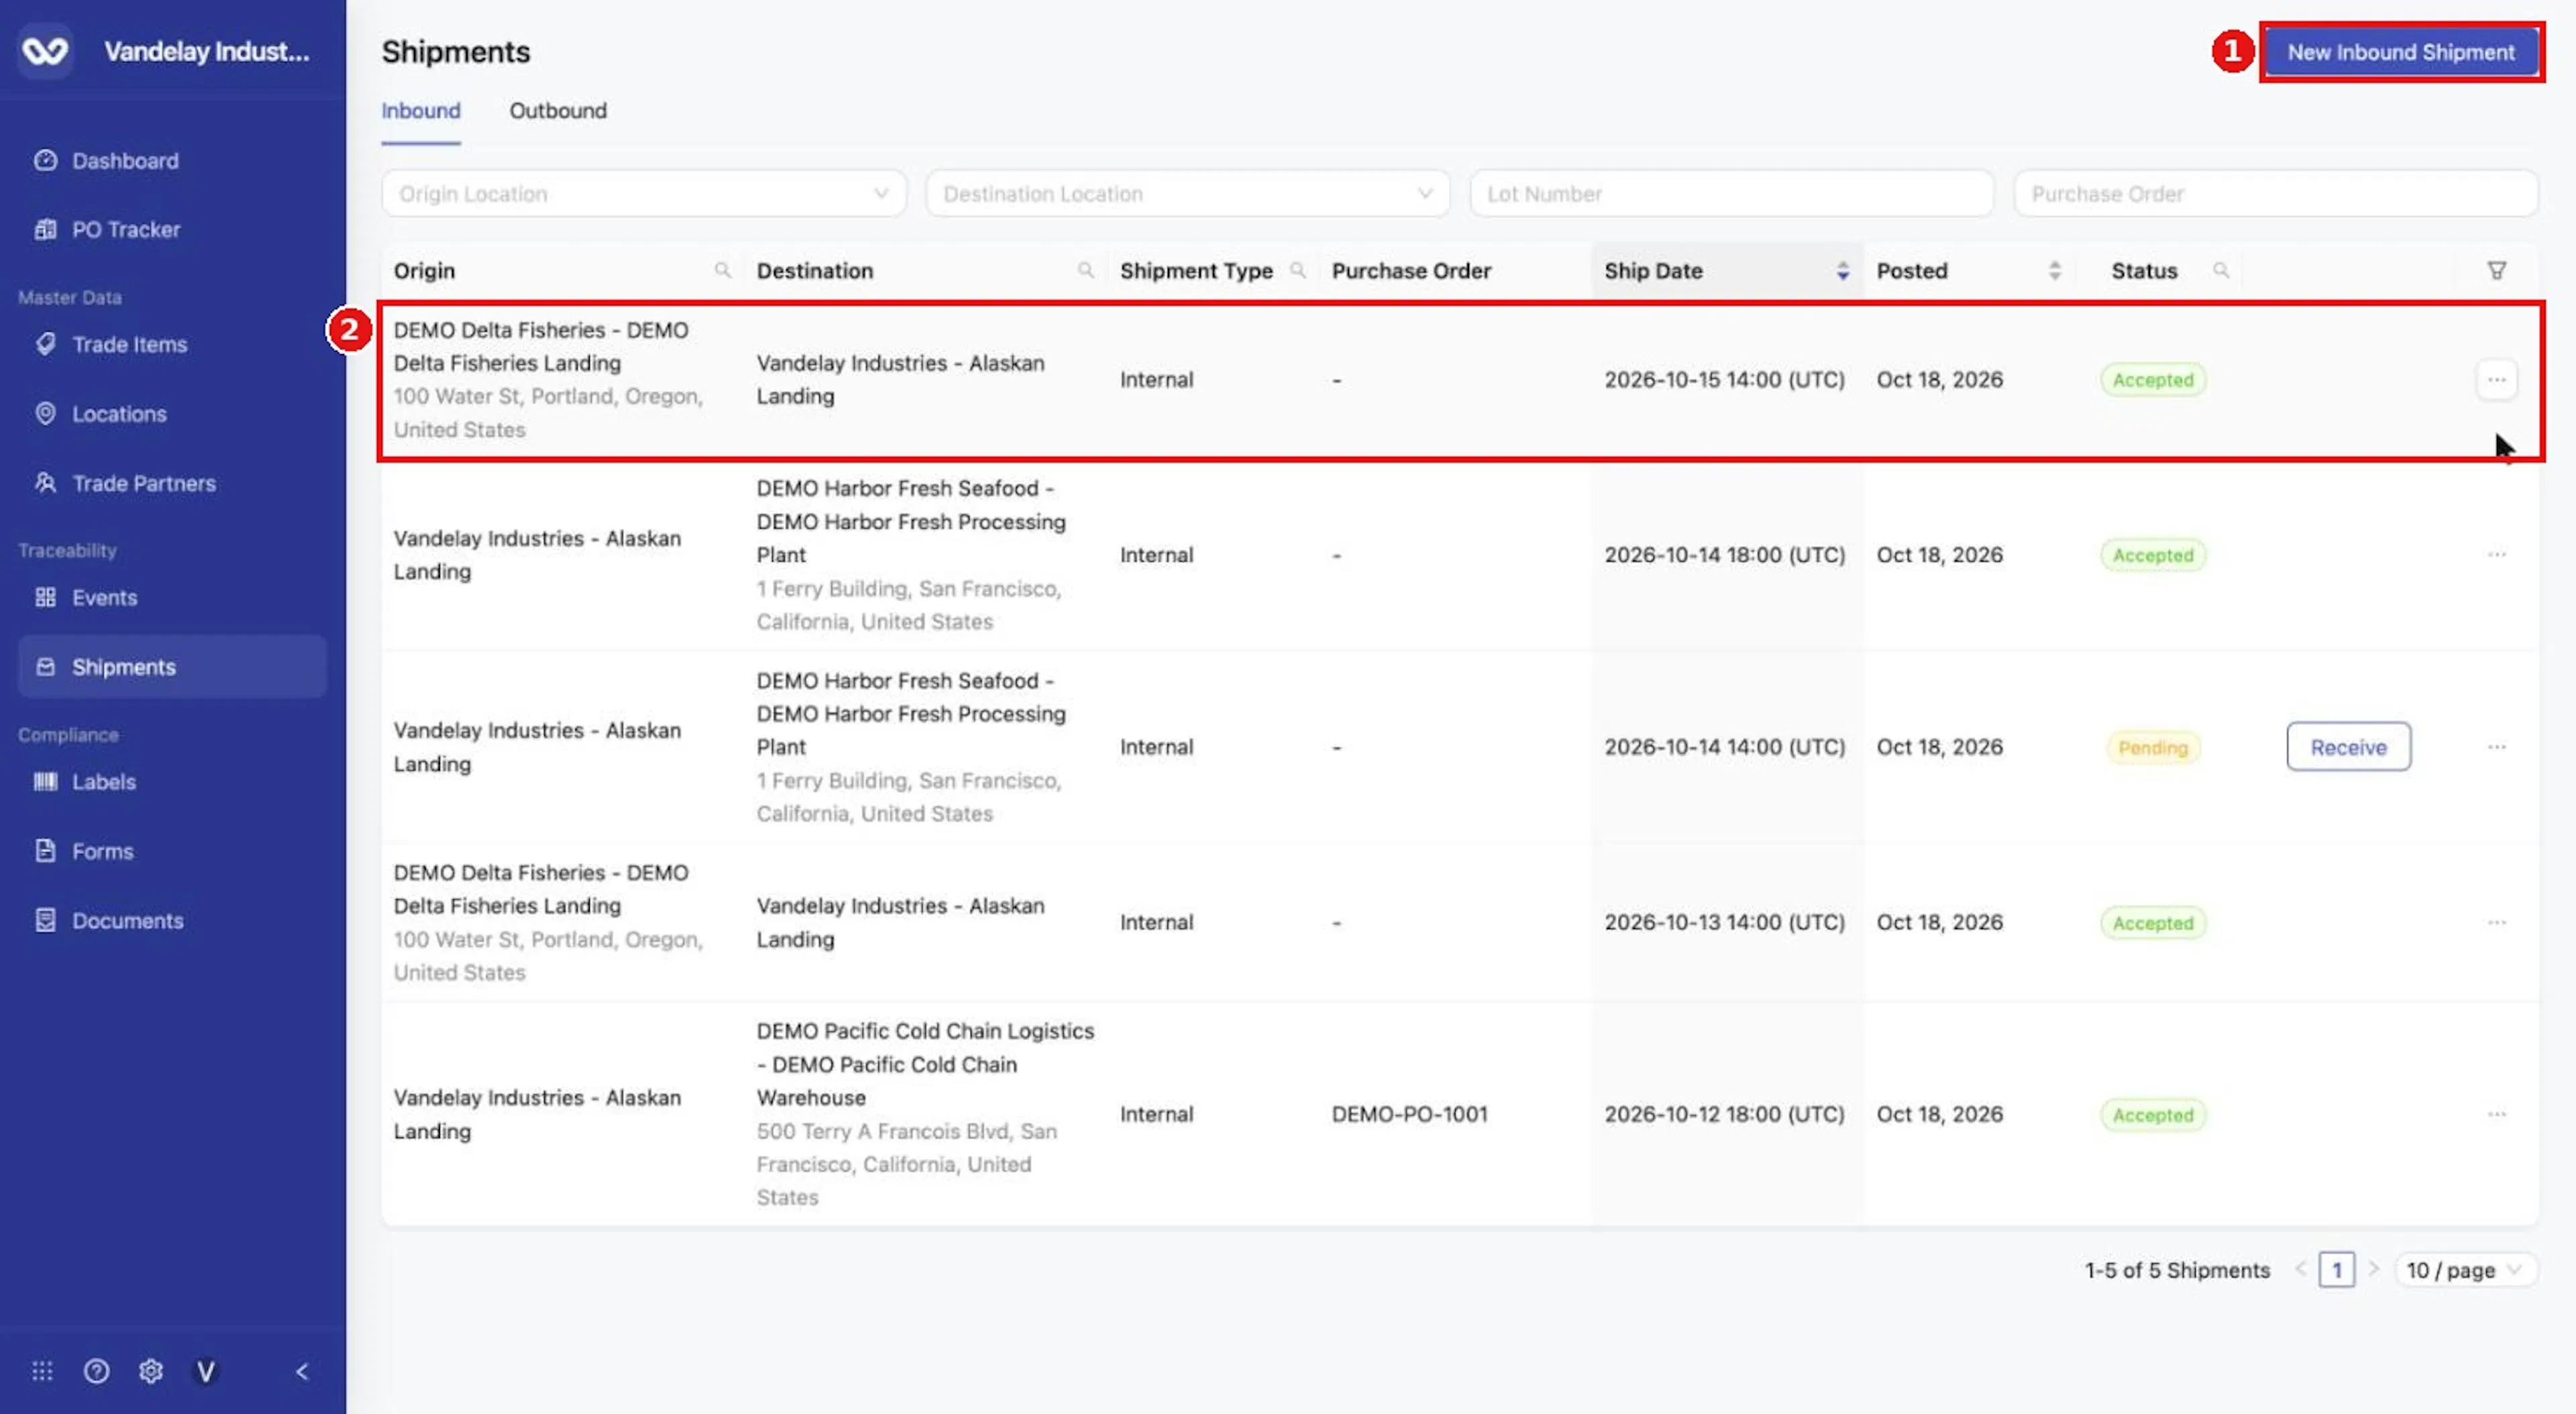Click the Receive button for the Pending shipment
Image resolution: width=2576 pixels, height=1414 pixels.
[2348, 747]
